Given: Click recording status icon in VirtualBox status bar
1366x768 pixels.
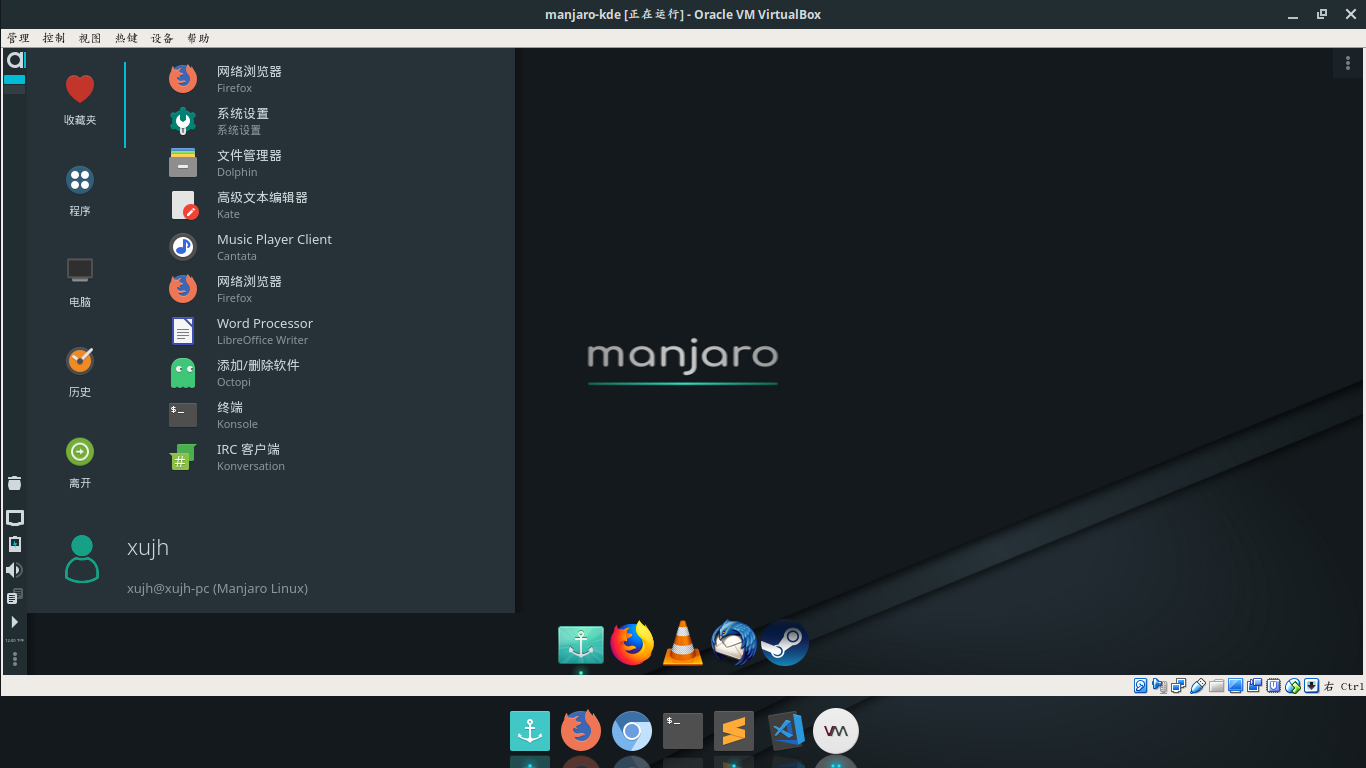Looking at the screenshot, I should 1255,686.
